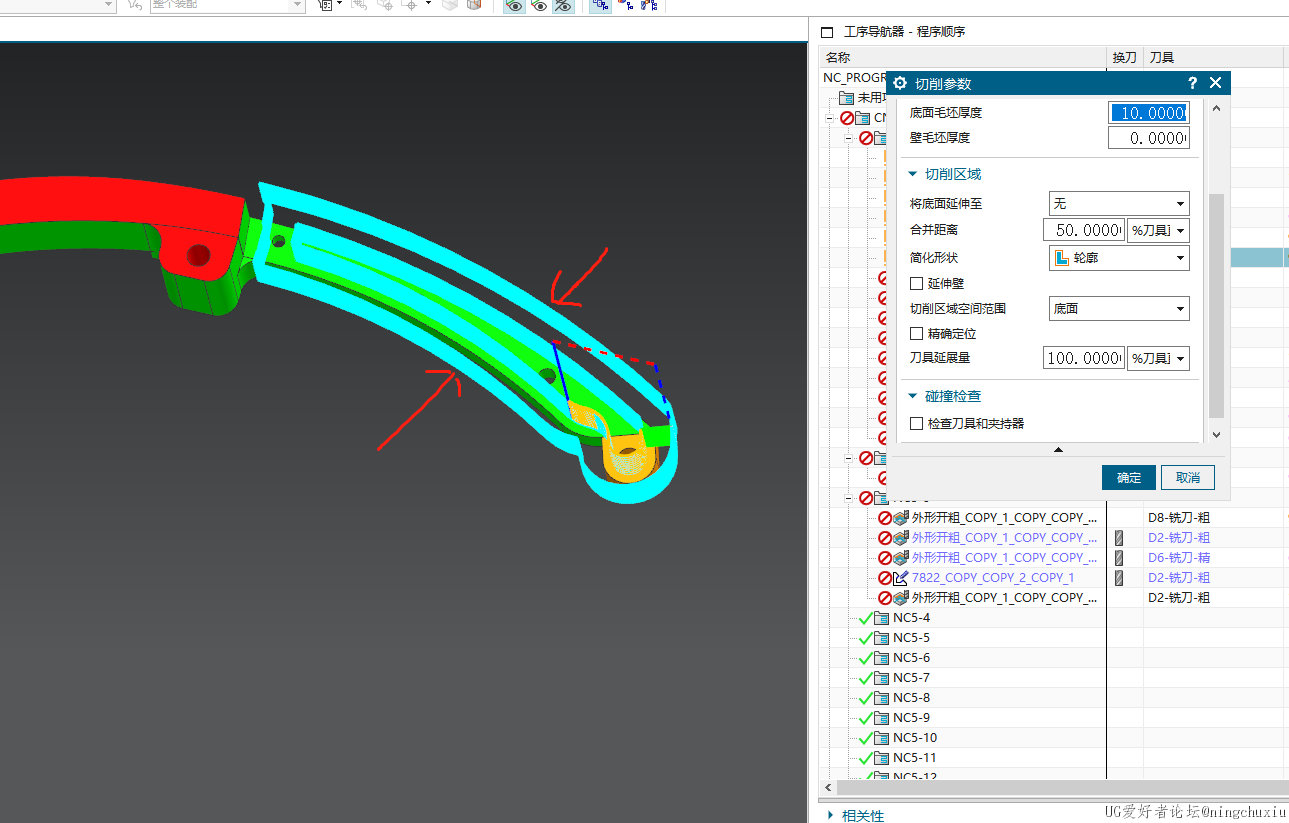Click the black collapse triangle above 确定 button
Viewport: 1289px width, 823px height.
[1059, 450]
